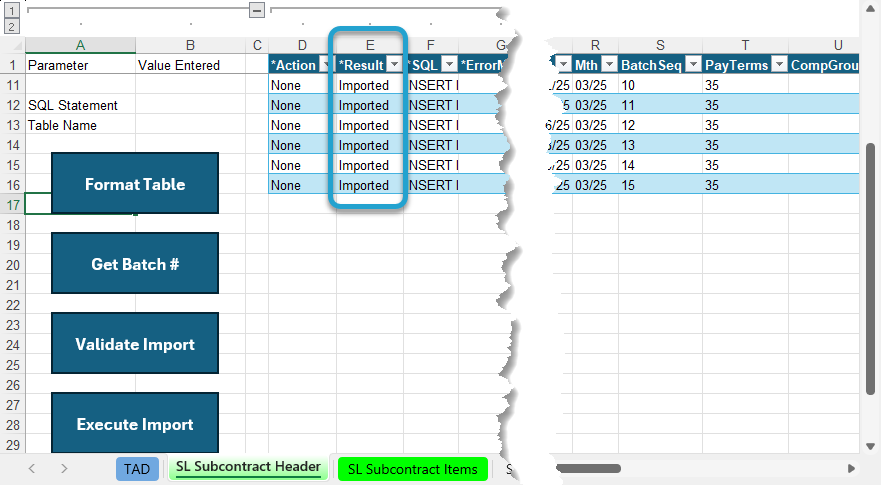
Task: Click the vertical scrollbar up arrow
Action: pyautogui.click(x=870, y=8)
